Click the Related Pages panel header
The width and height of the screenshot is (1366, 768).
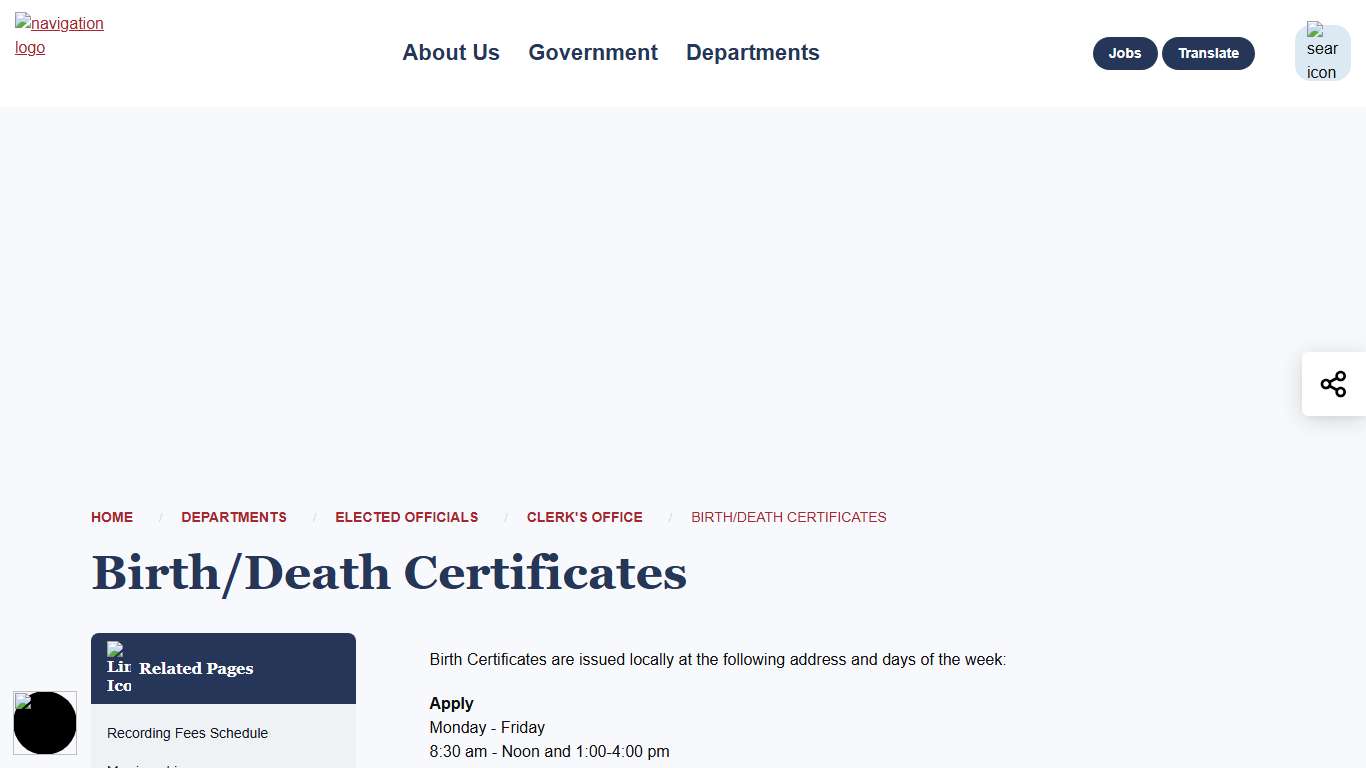coord(223,668)
